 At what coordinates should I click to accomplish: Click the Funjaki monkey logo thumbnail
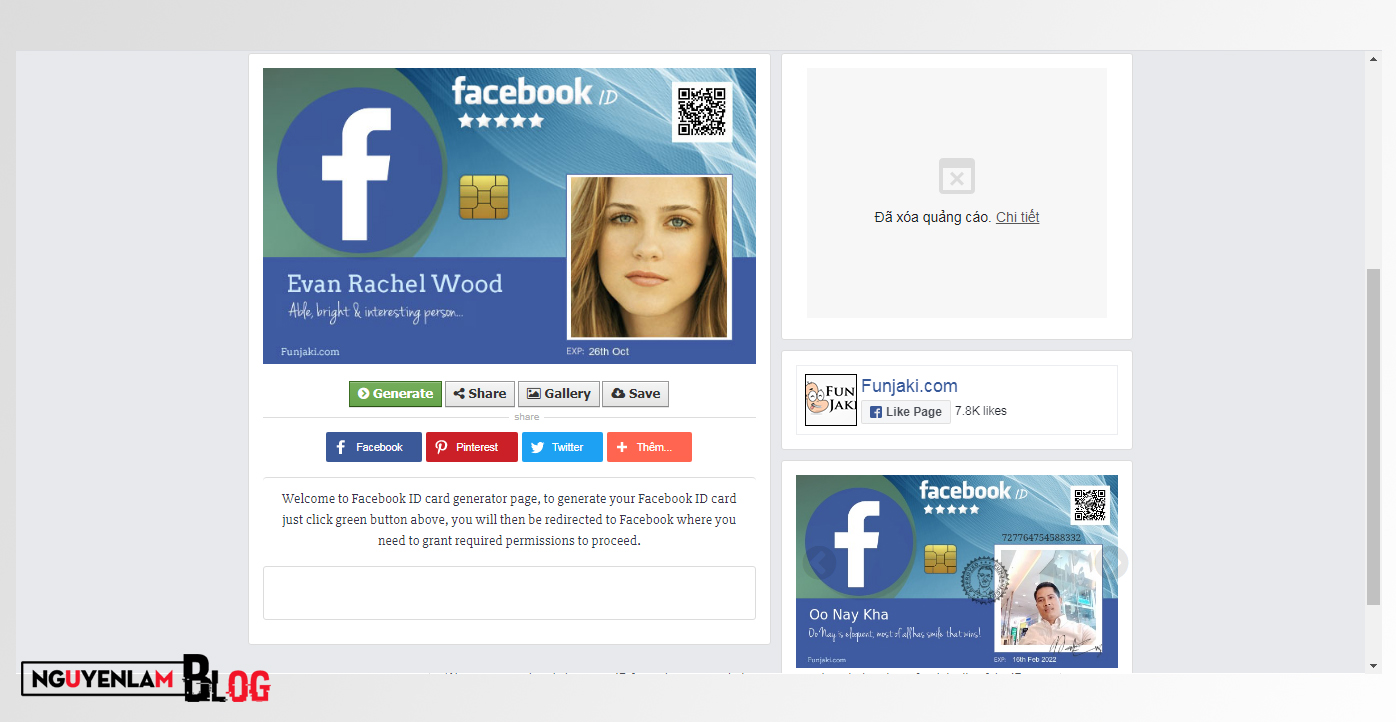coord(831,400)
